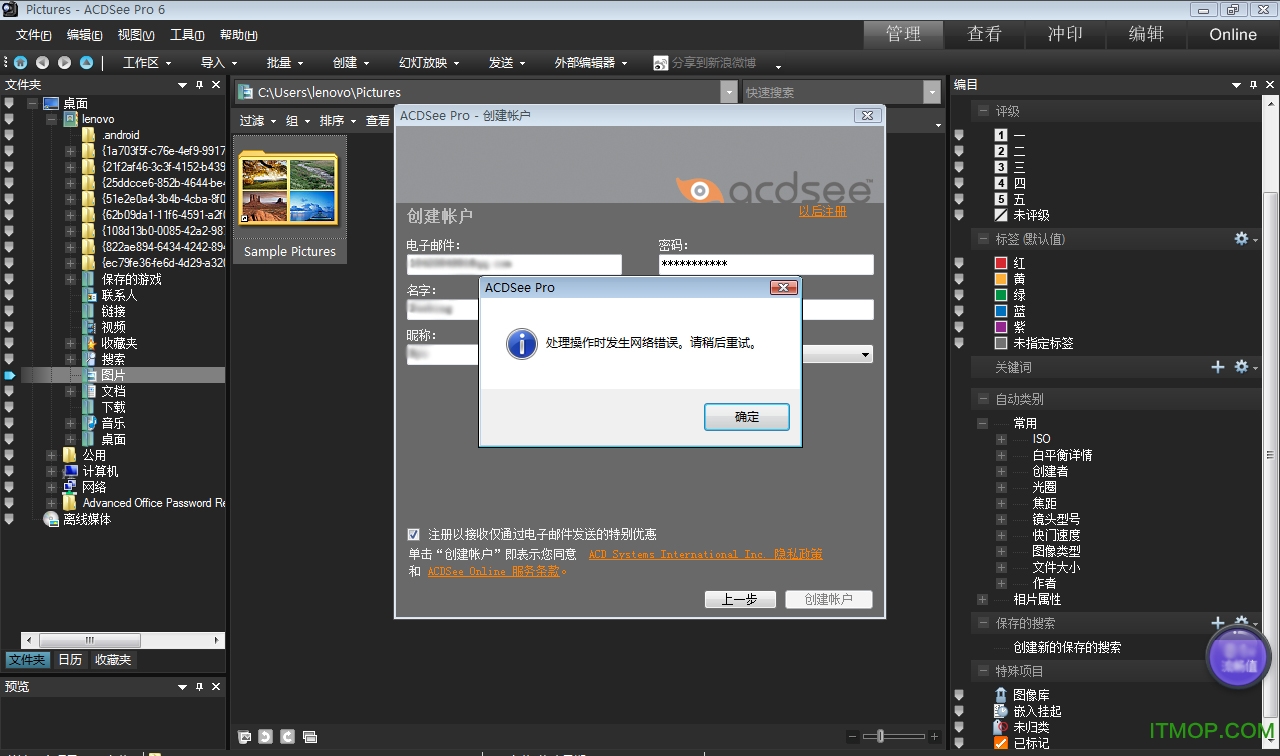
Task: Select the rating 1 icon
Action: (1001, 135)
